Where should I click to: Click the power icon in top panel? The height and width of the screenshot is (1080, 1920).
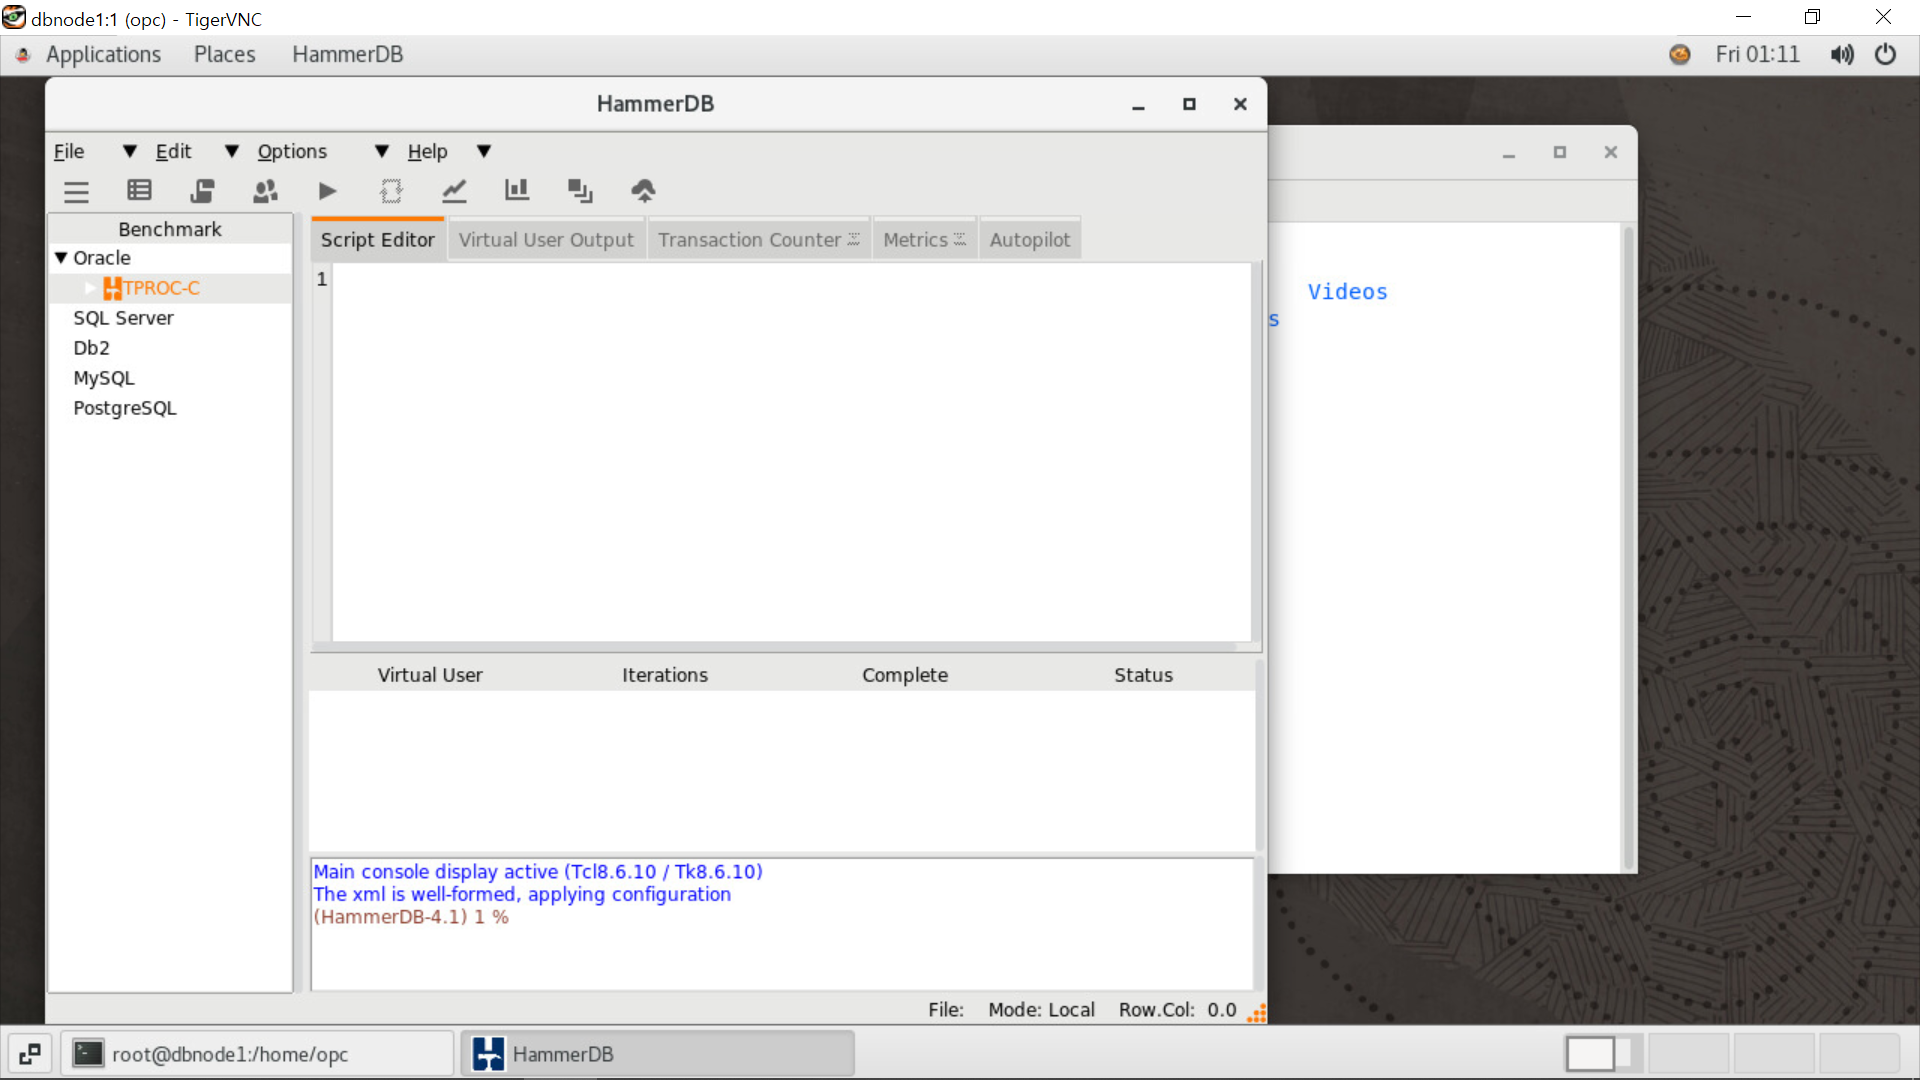point(1885,54)
